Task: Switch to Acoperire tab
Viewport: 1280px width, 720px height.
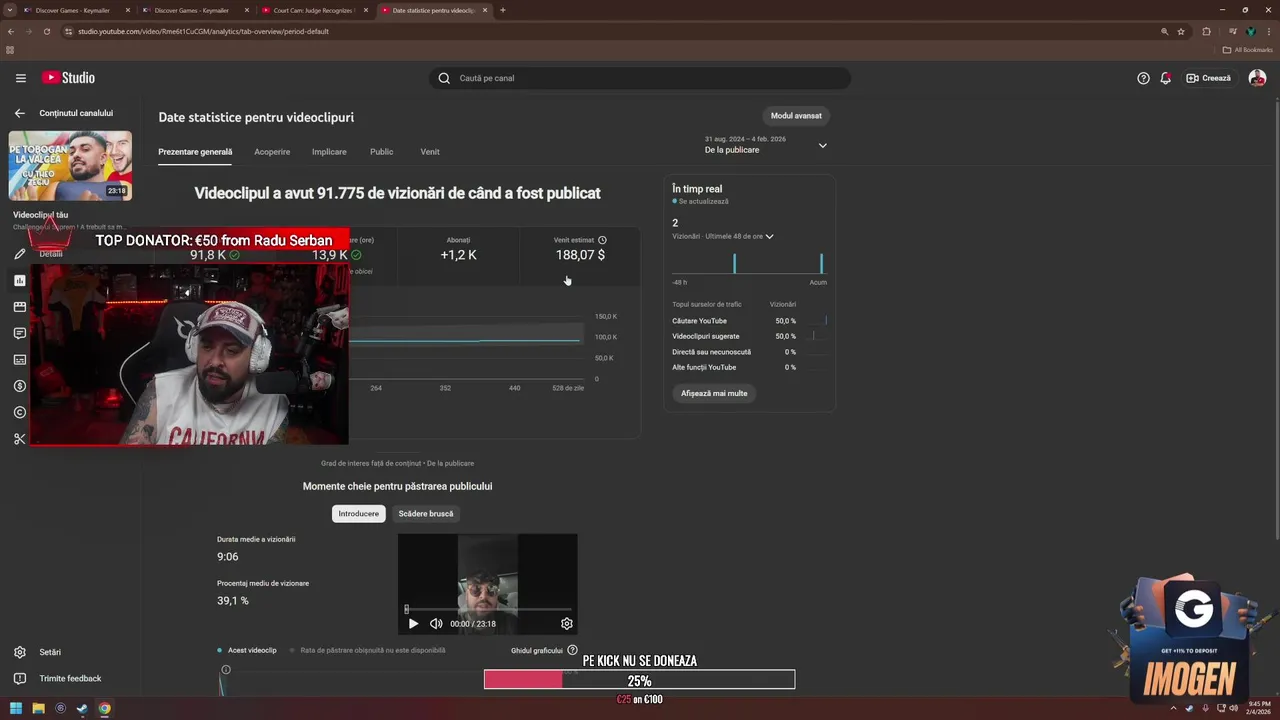Action: [272, 152]
